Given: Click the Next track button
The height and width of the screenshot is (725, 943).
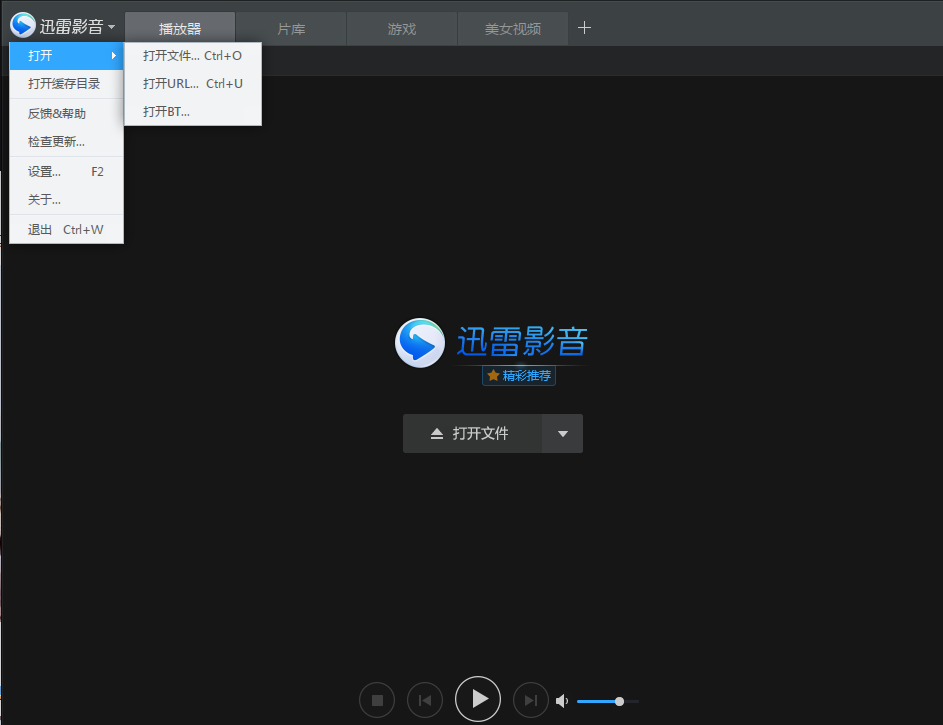Looking at the screenshot, I should click(x=531, y=701).
